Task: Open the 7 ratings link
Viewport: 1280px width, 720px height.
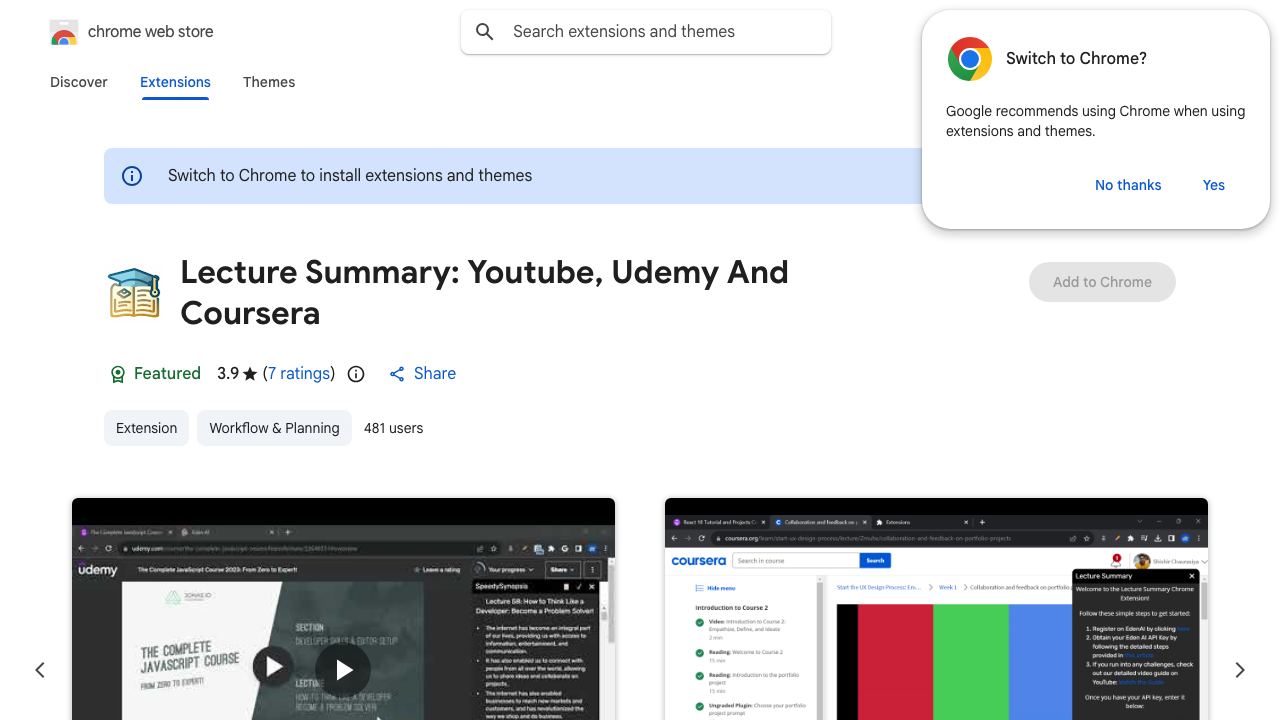Action: point(299,373)
